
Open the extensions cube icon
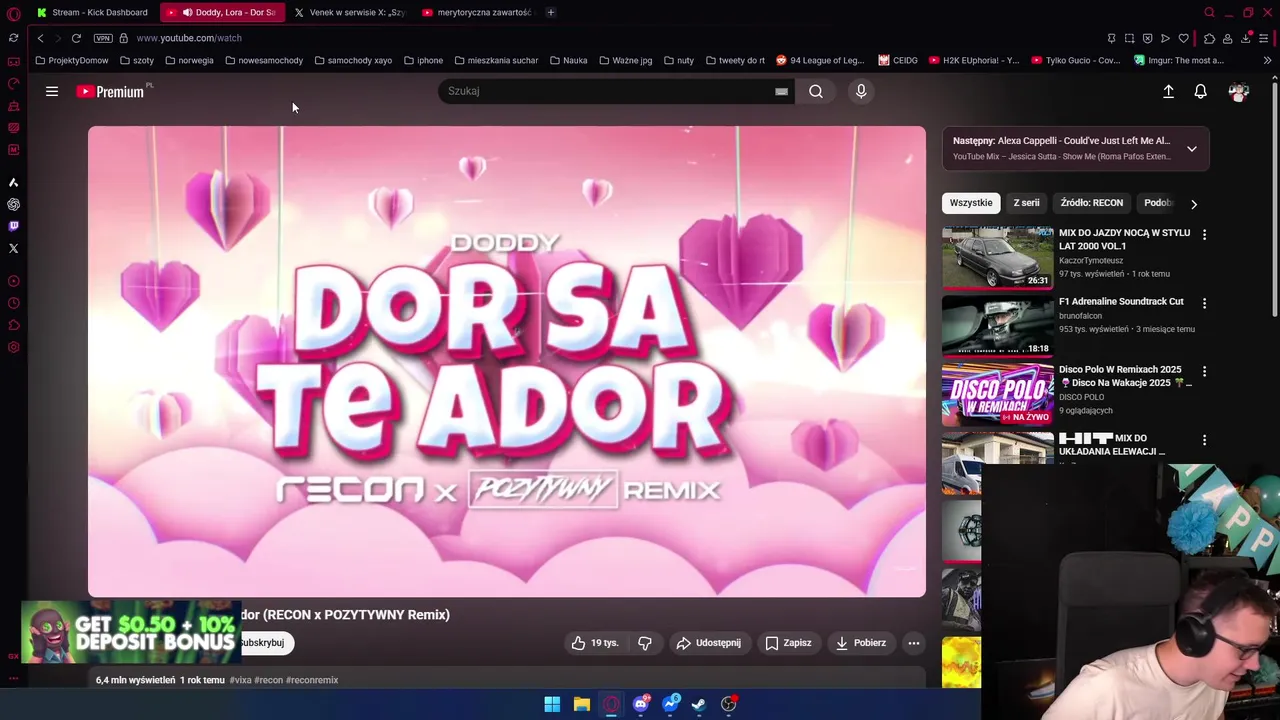[1209, 38]
